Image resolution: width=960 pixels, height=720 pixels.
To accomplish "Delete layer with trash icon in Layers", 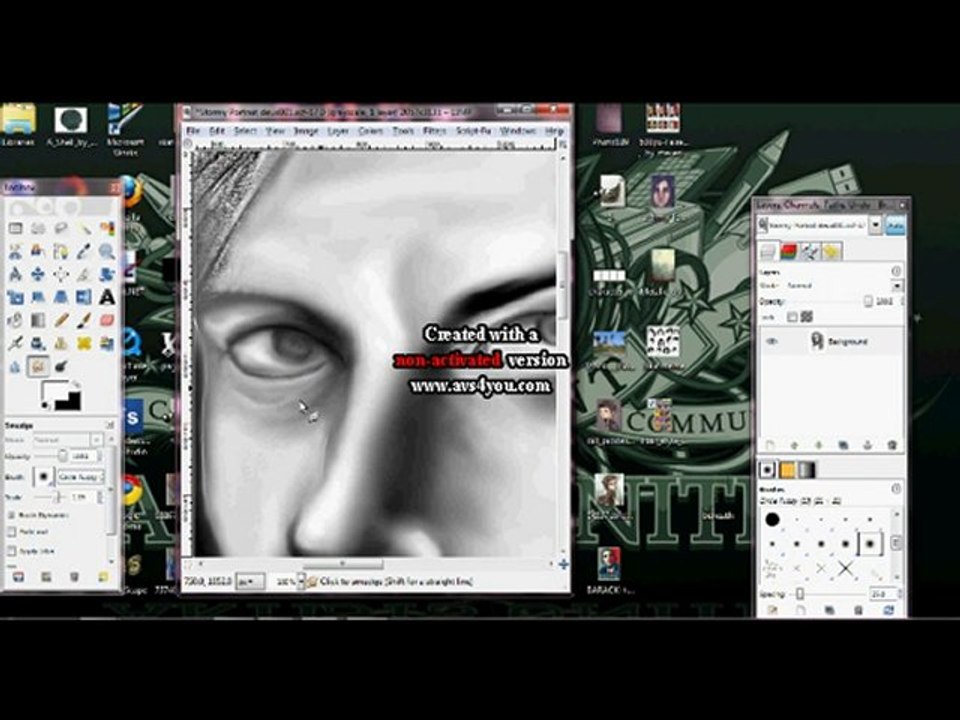I will [892, 445].
